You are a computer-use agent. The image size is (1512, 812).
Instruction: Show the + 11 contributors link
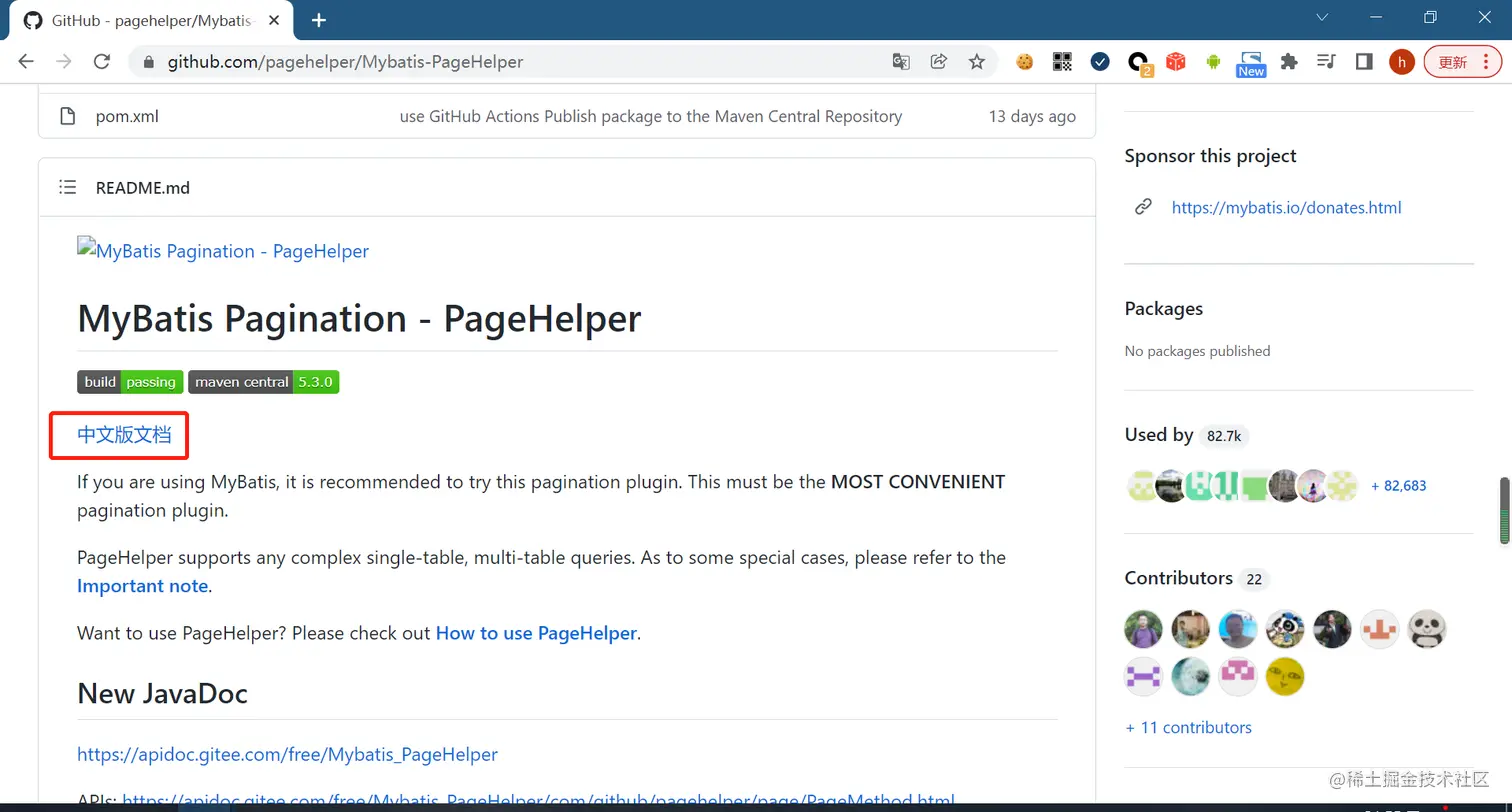(1189, 728)
